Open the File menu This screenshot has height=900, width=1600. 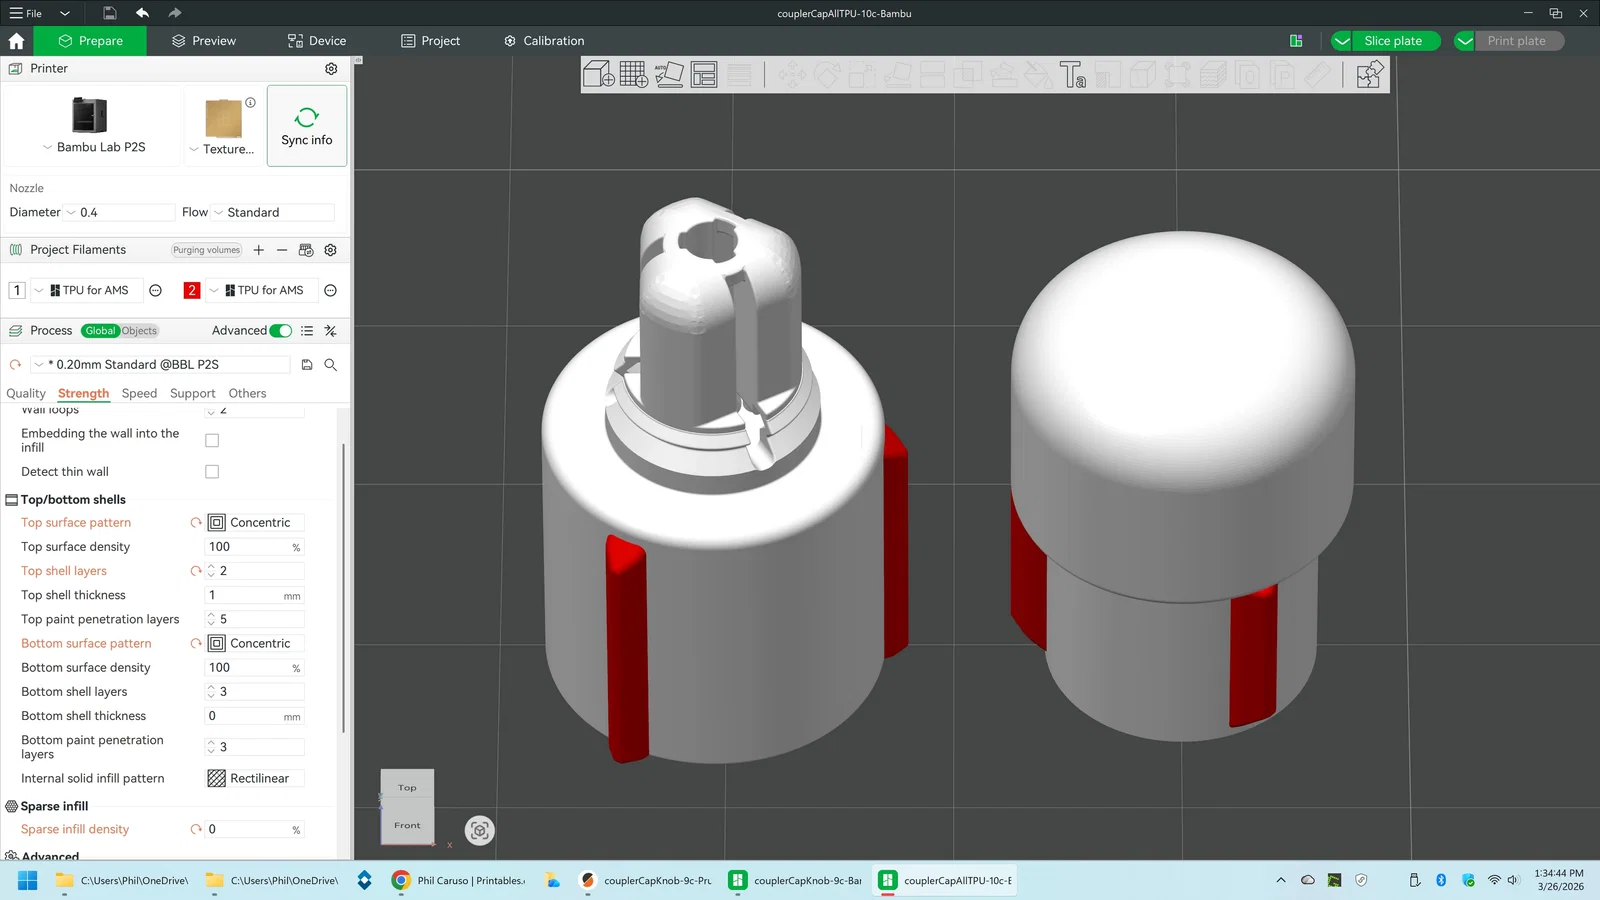click(26, 13)
